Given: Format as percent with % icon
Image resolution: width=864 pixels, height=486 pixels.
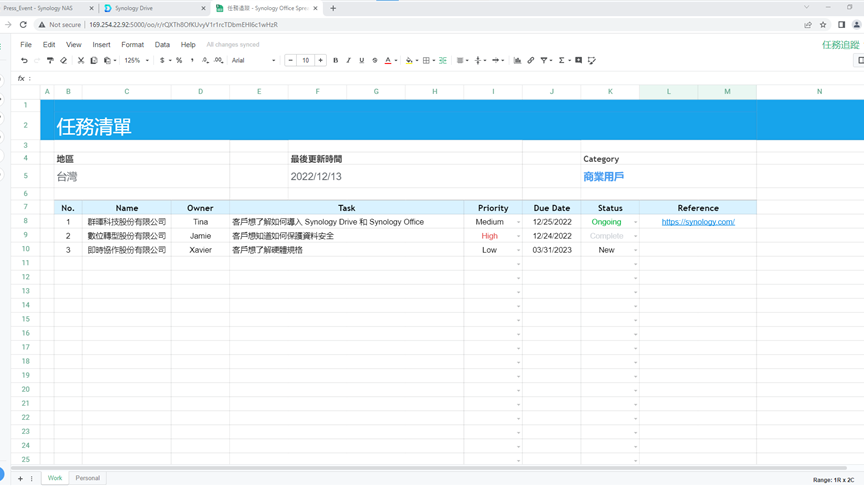Looking at the screenshot, I should 179,61.
